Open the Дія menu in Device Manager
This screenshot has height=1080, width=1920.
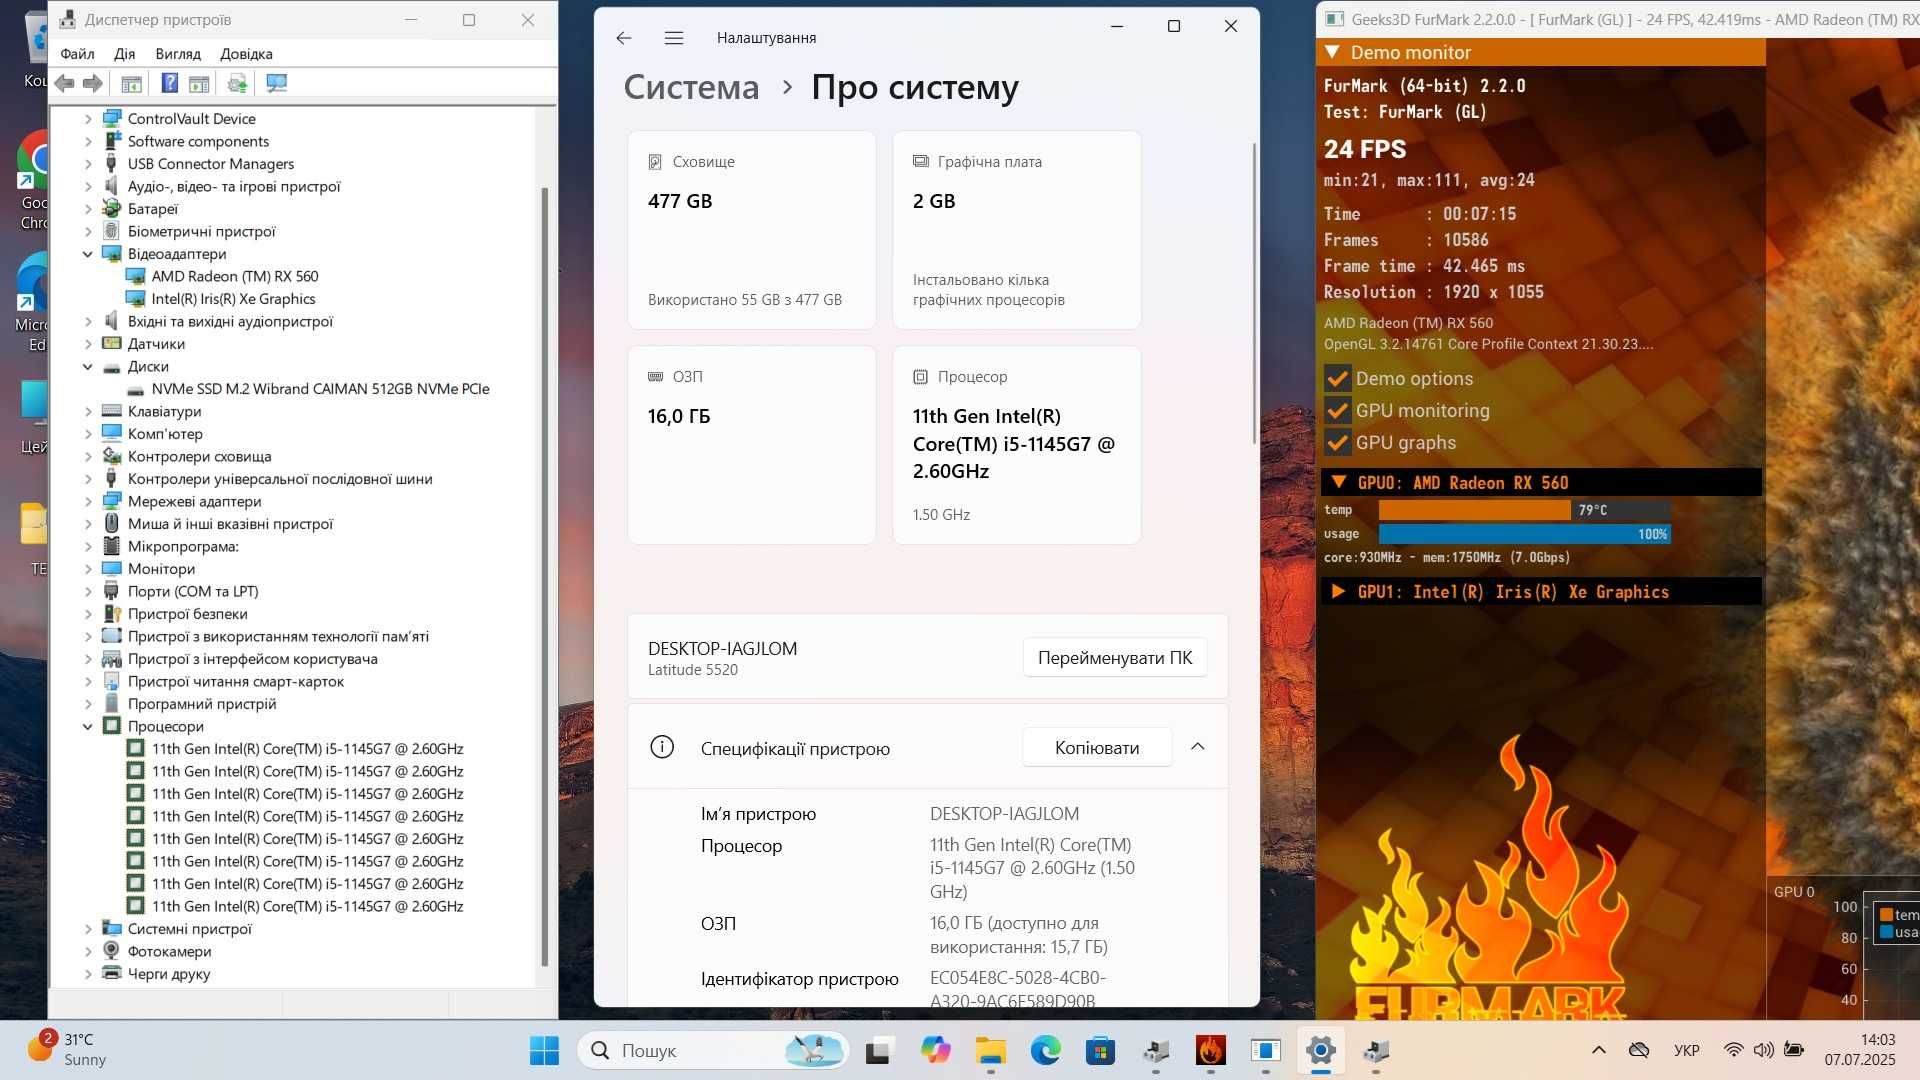point(125,54)
